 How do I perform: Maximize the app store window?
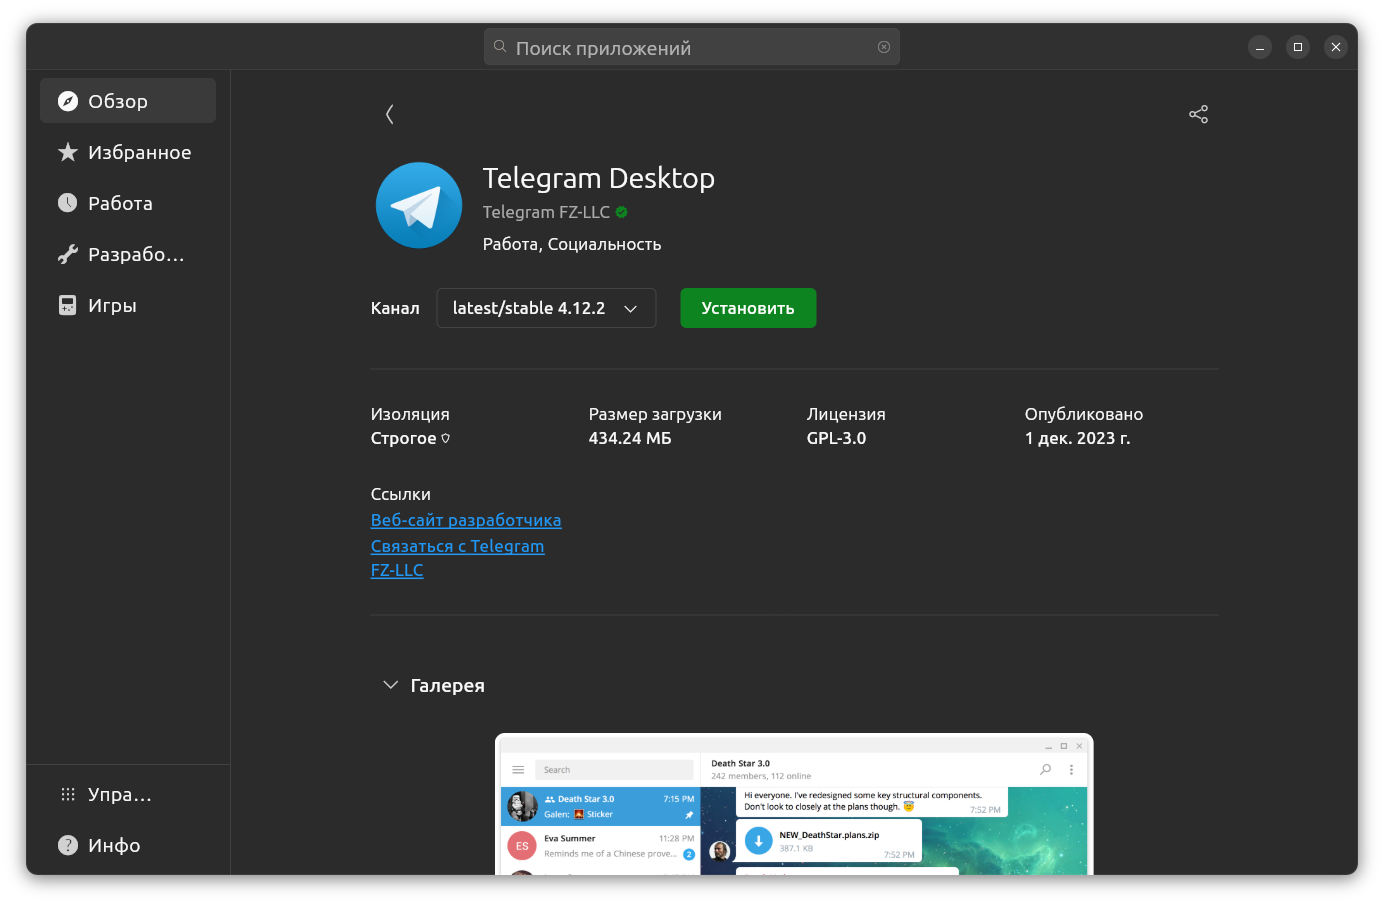point(1298,47)
